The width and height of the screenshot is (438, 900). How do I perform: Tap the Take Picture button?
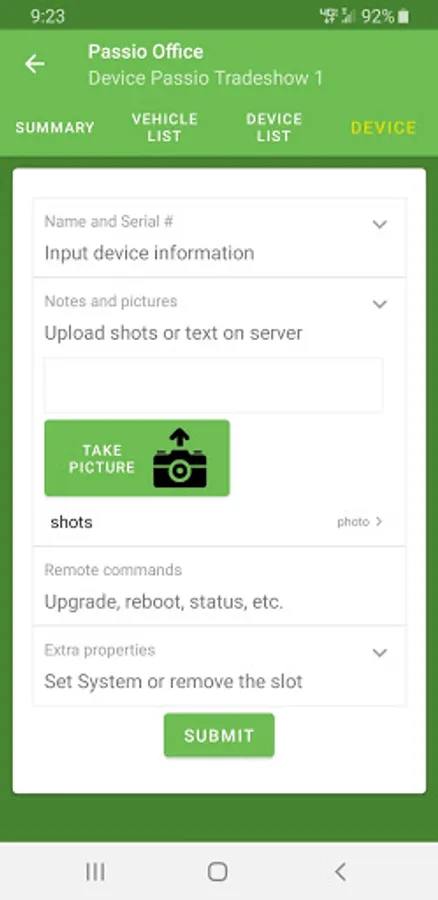[x=137, y=458]
